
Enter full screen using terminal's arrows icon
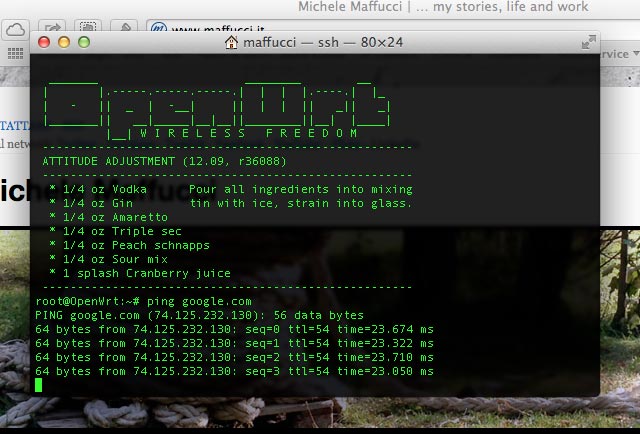[x=588, y=43]
